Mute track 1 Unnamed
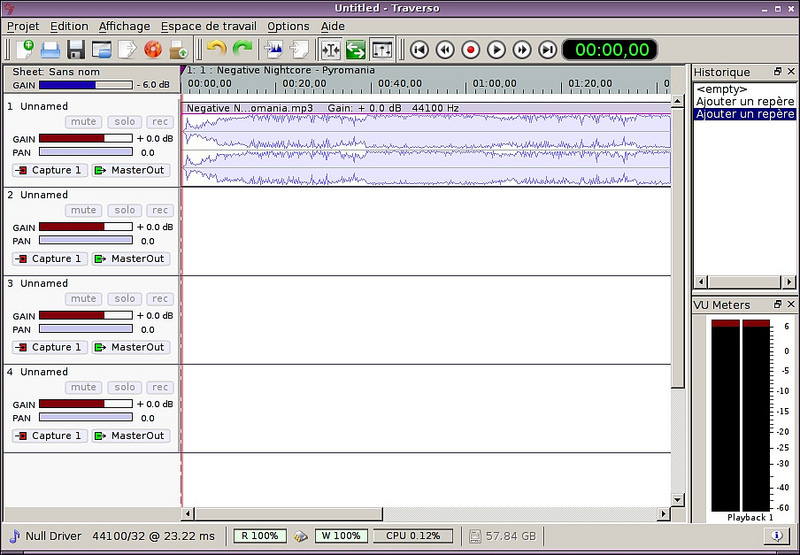This screenshot has height=555, width=800. click(x=83, y=122)
